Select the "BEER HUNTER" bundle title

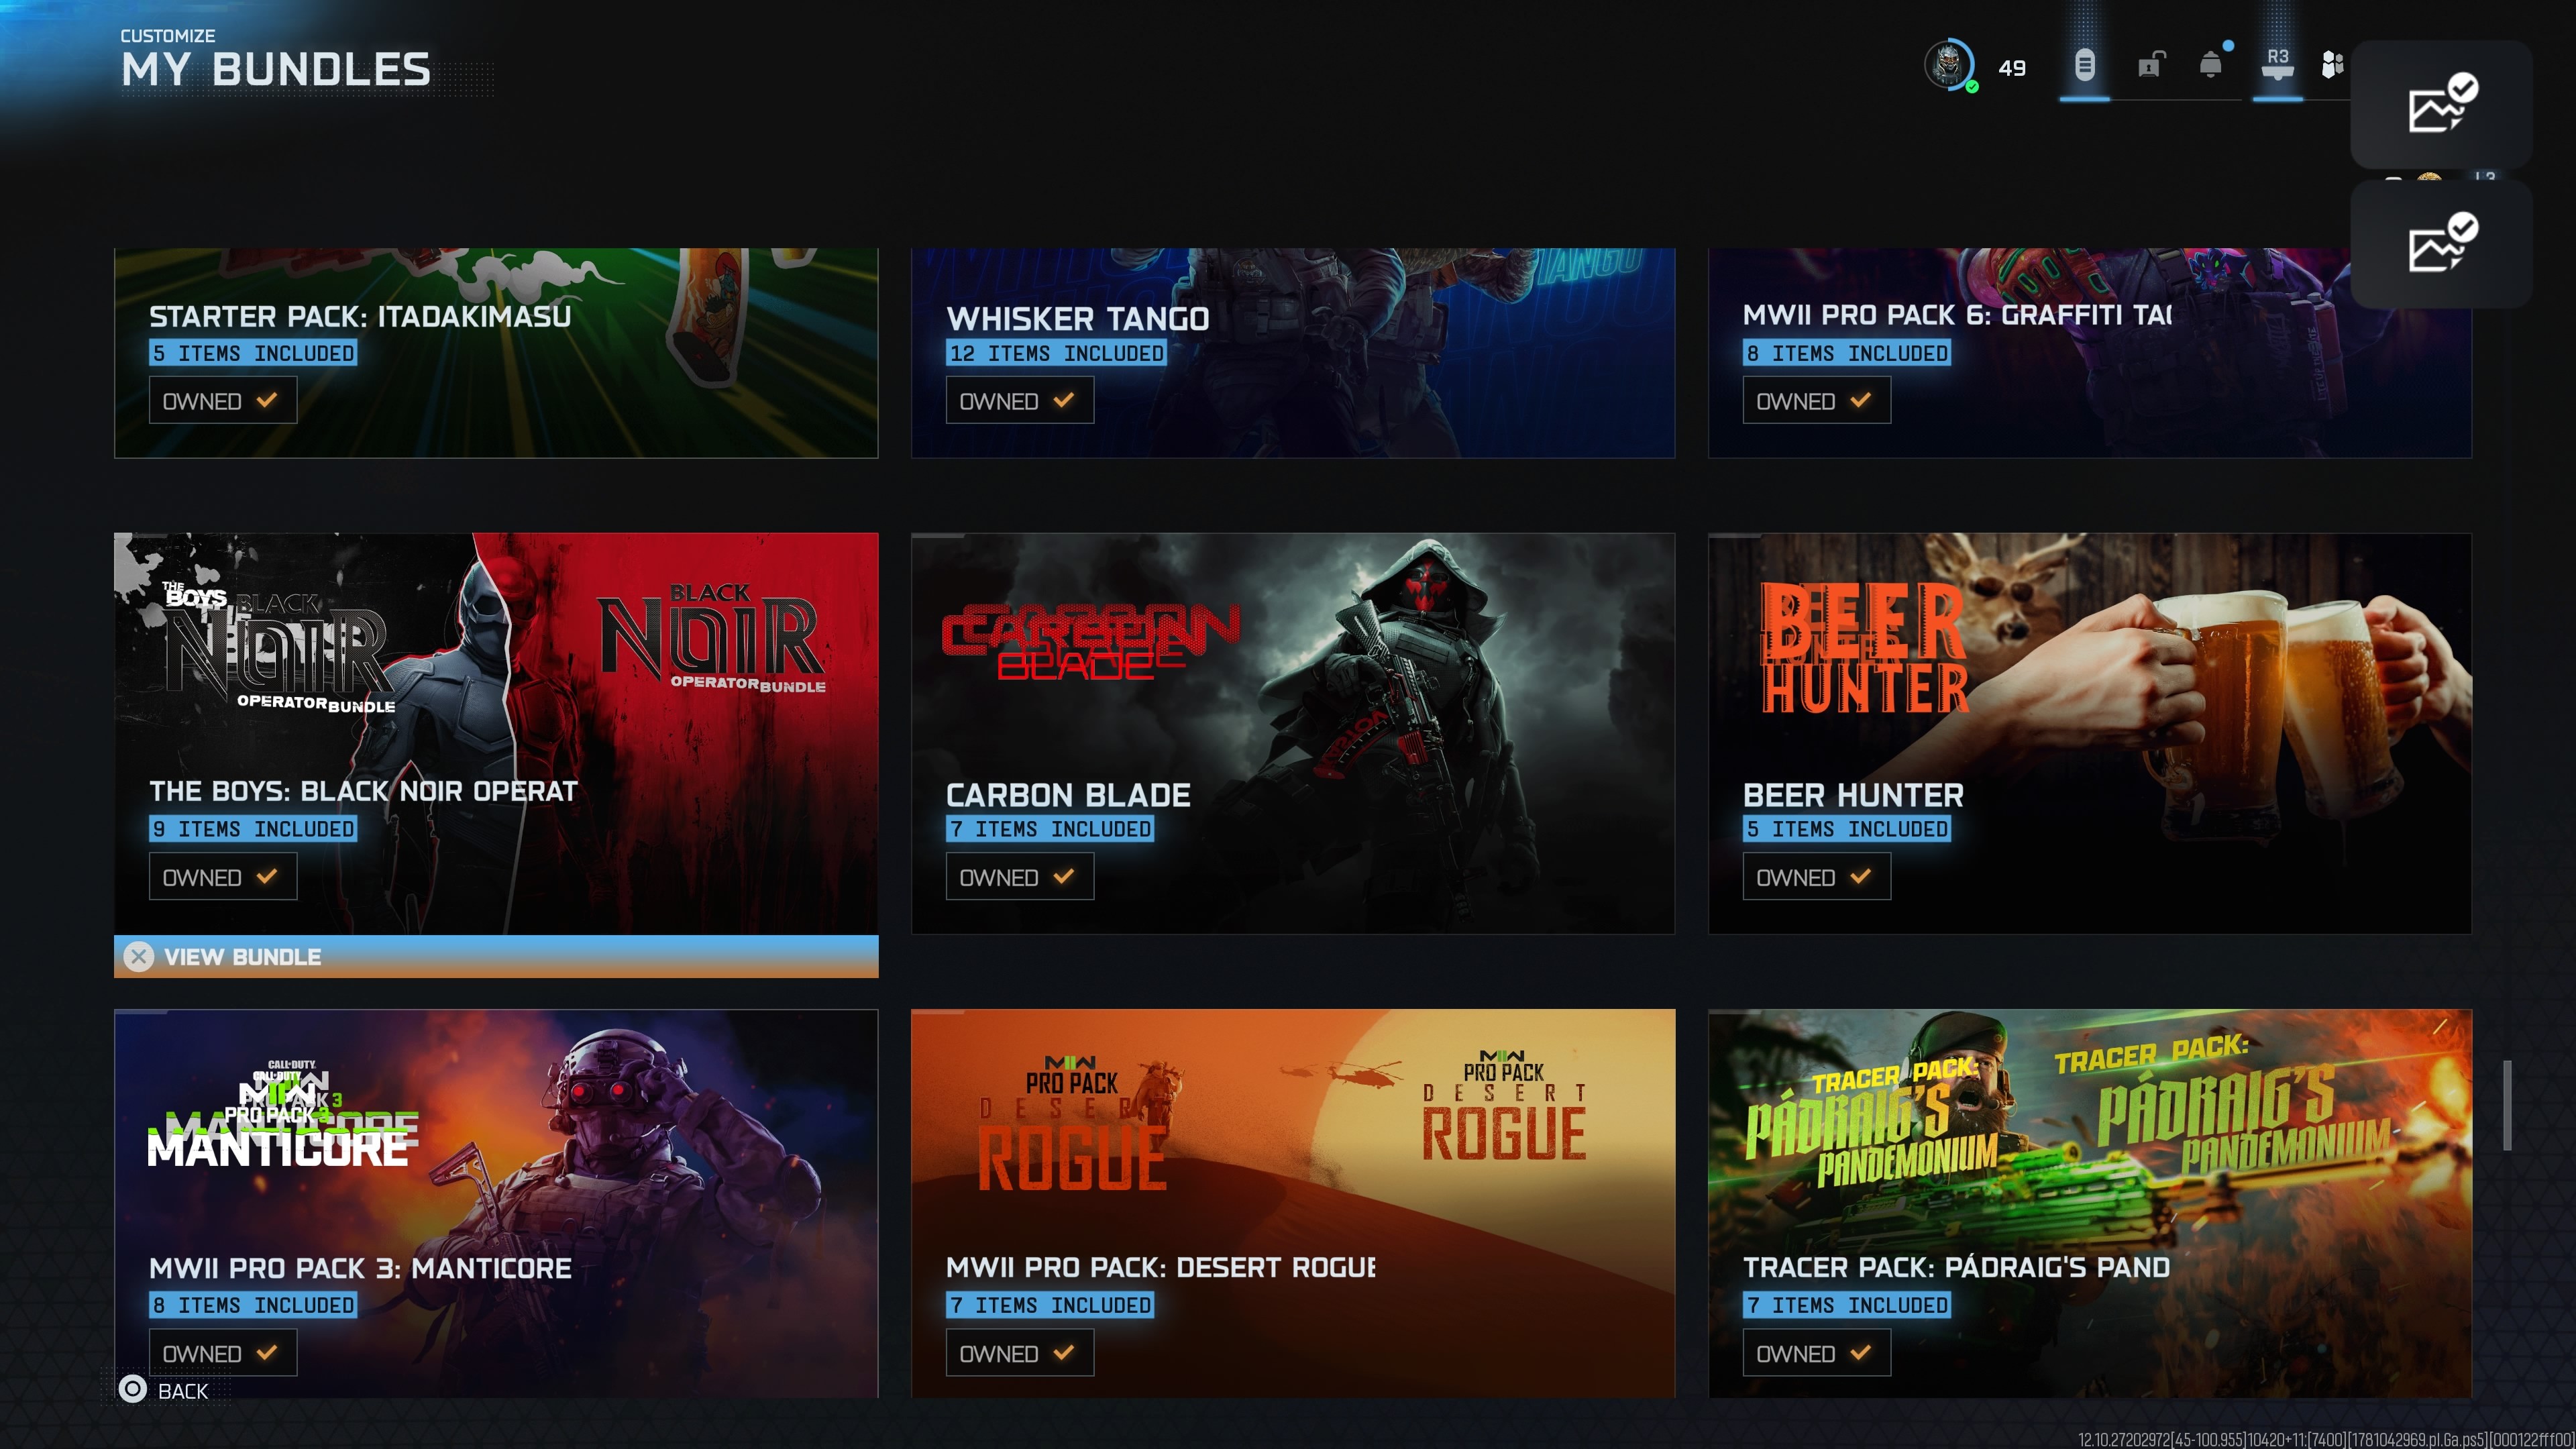tap(1853, 795)
